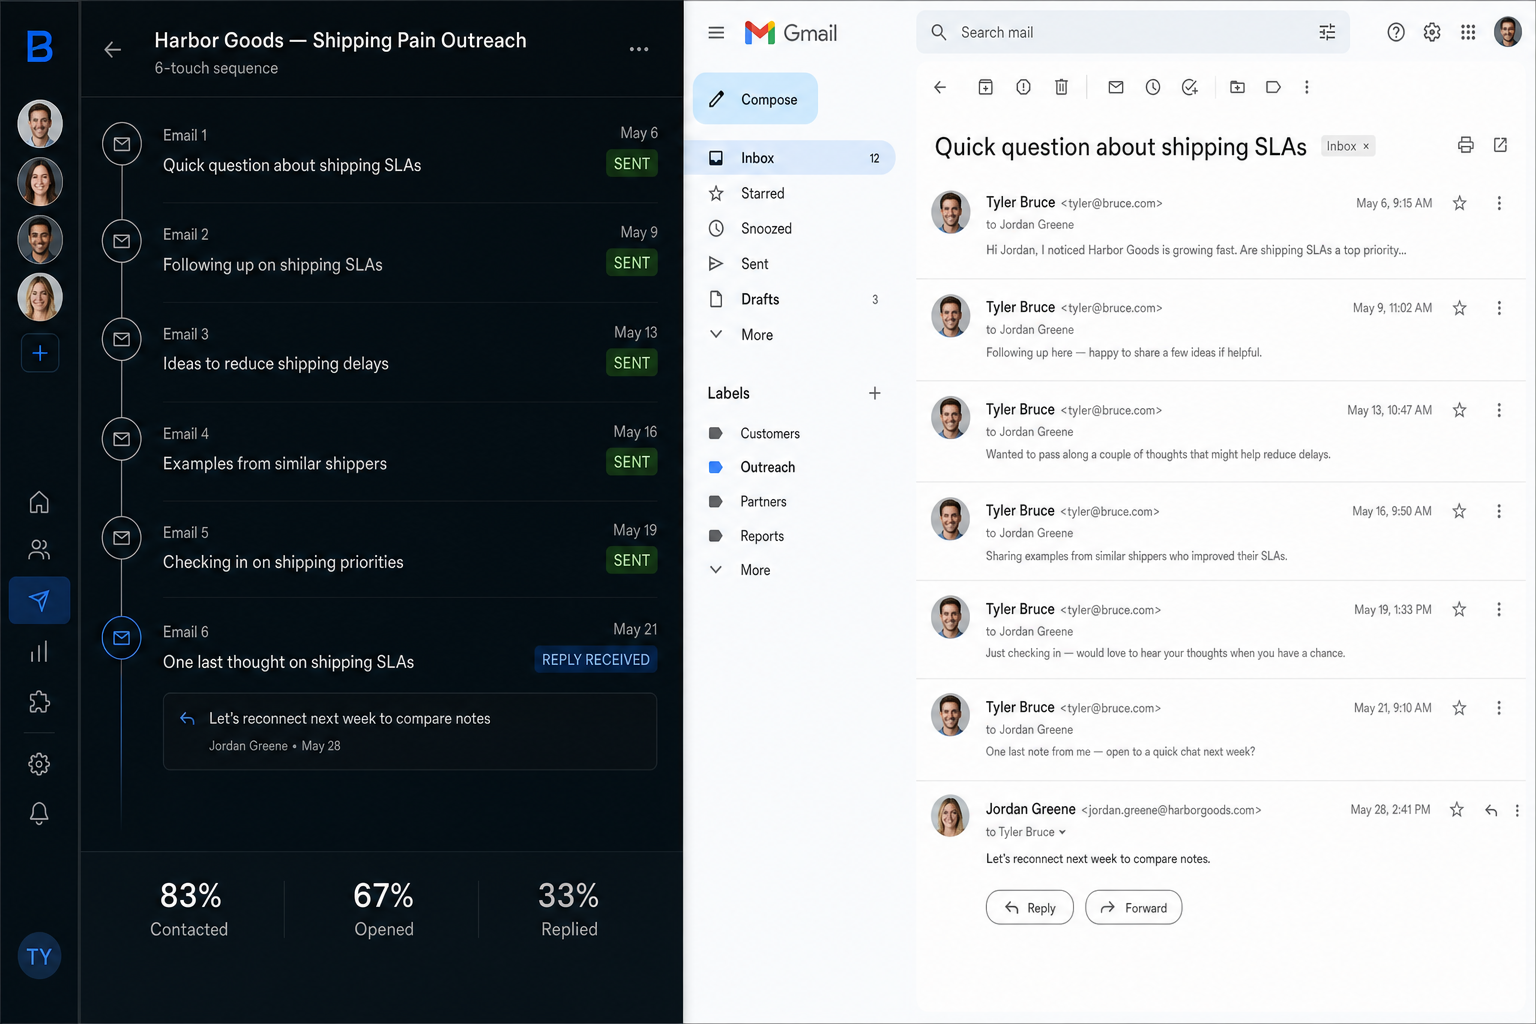Viewport: 1536px width, 1024px height.
Task: Click the Search mail field
Action: pos(1132,32)
